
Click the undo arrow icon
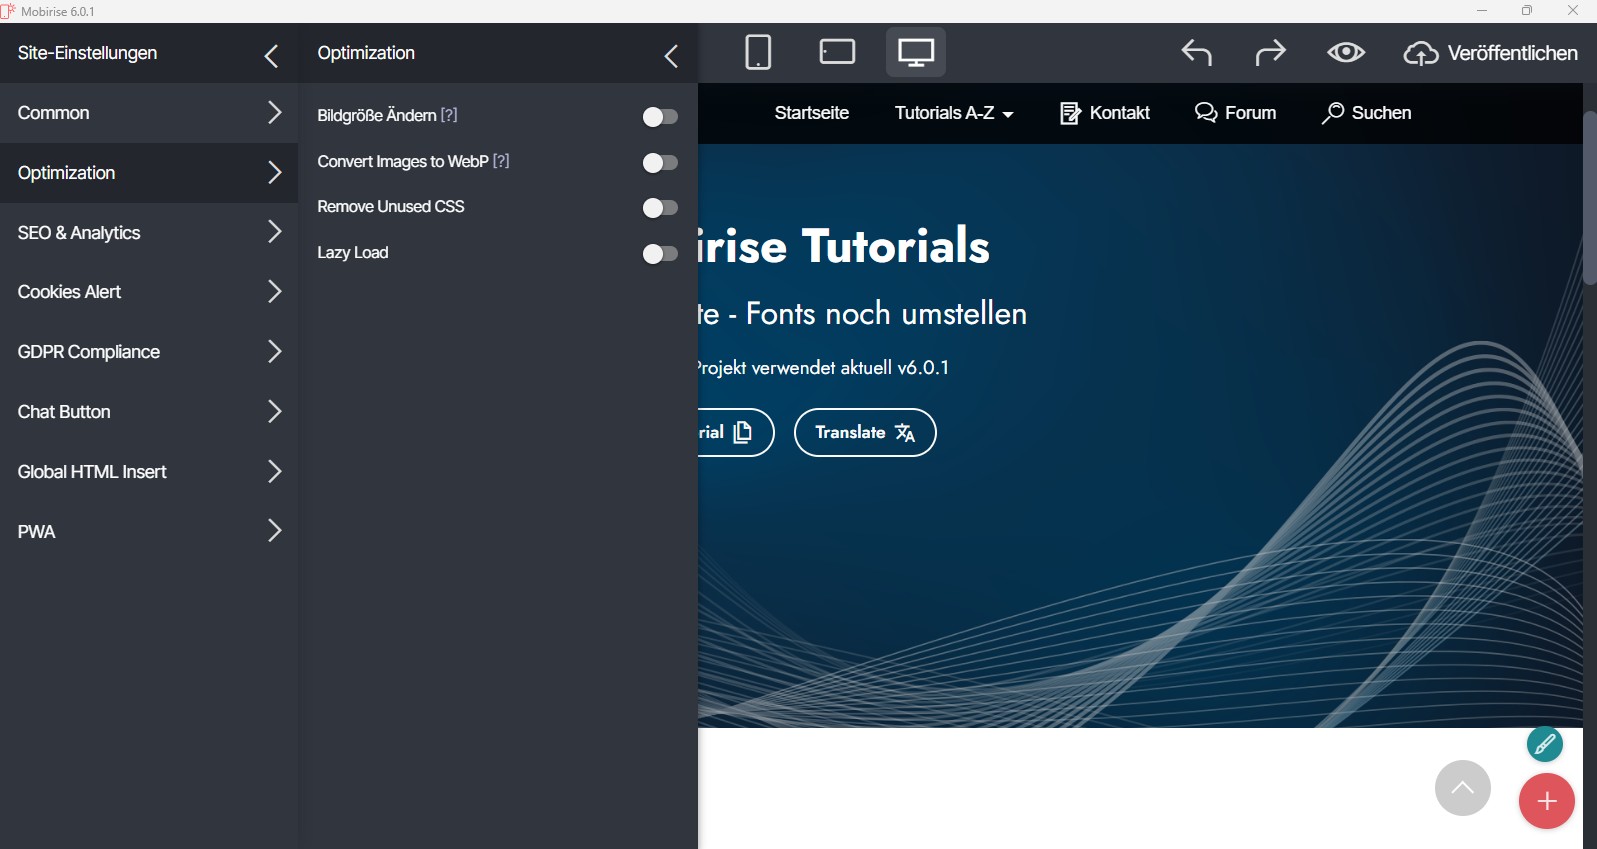pyautogui.click(x=1196, y=53)
